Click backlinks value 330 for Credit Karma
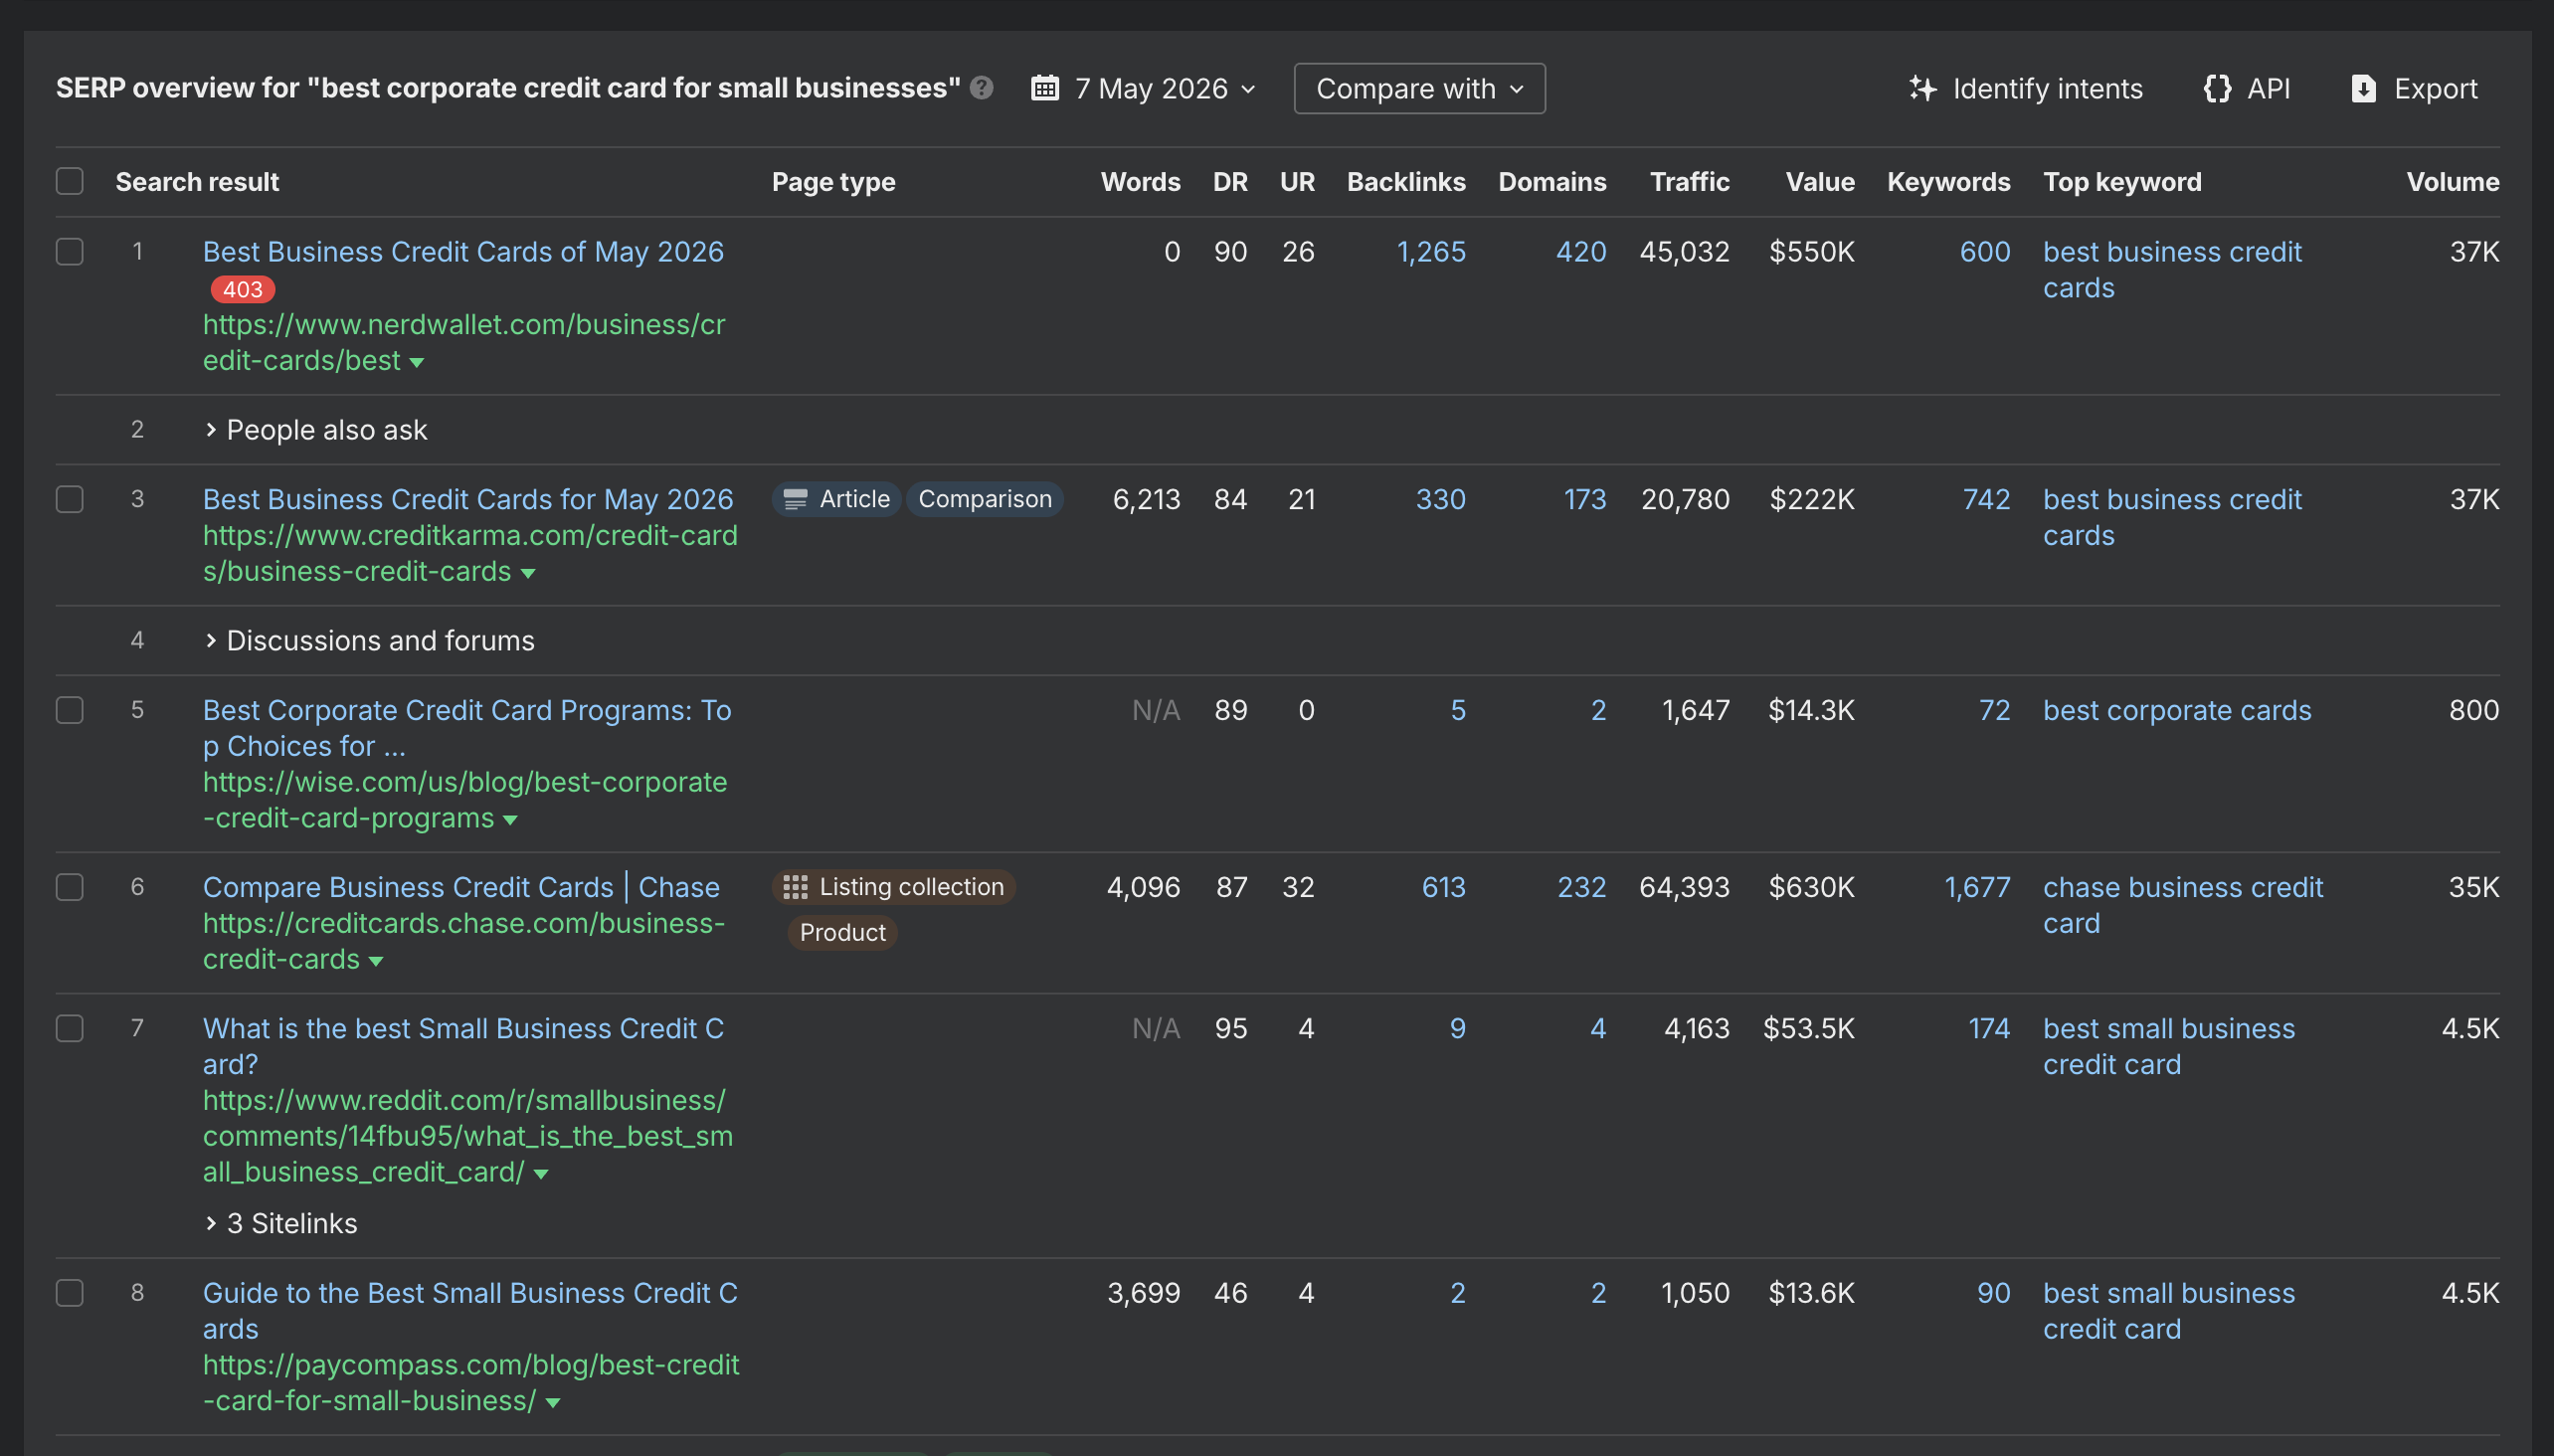This screenshot has height=1456, width=2554. click(x=1440, y=499)
